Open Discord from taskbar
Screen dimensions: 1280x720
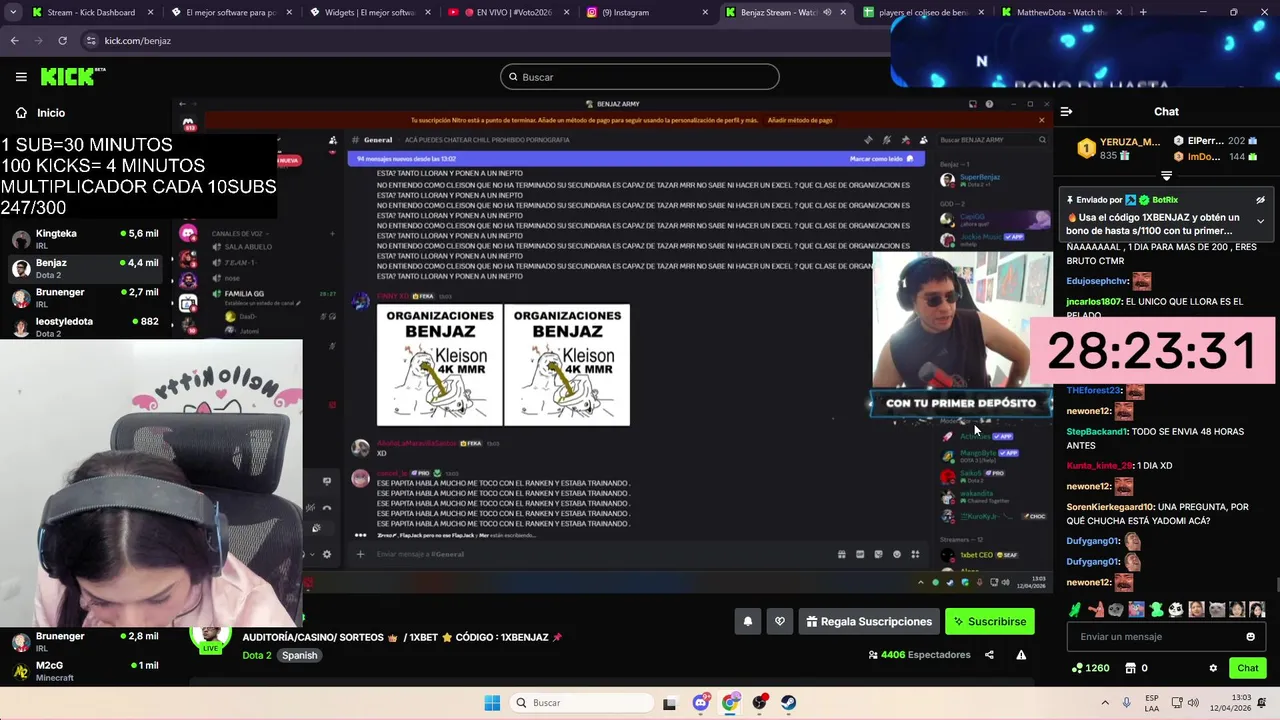(701, 703)
